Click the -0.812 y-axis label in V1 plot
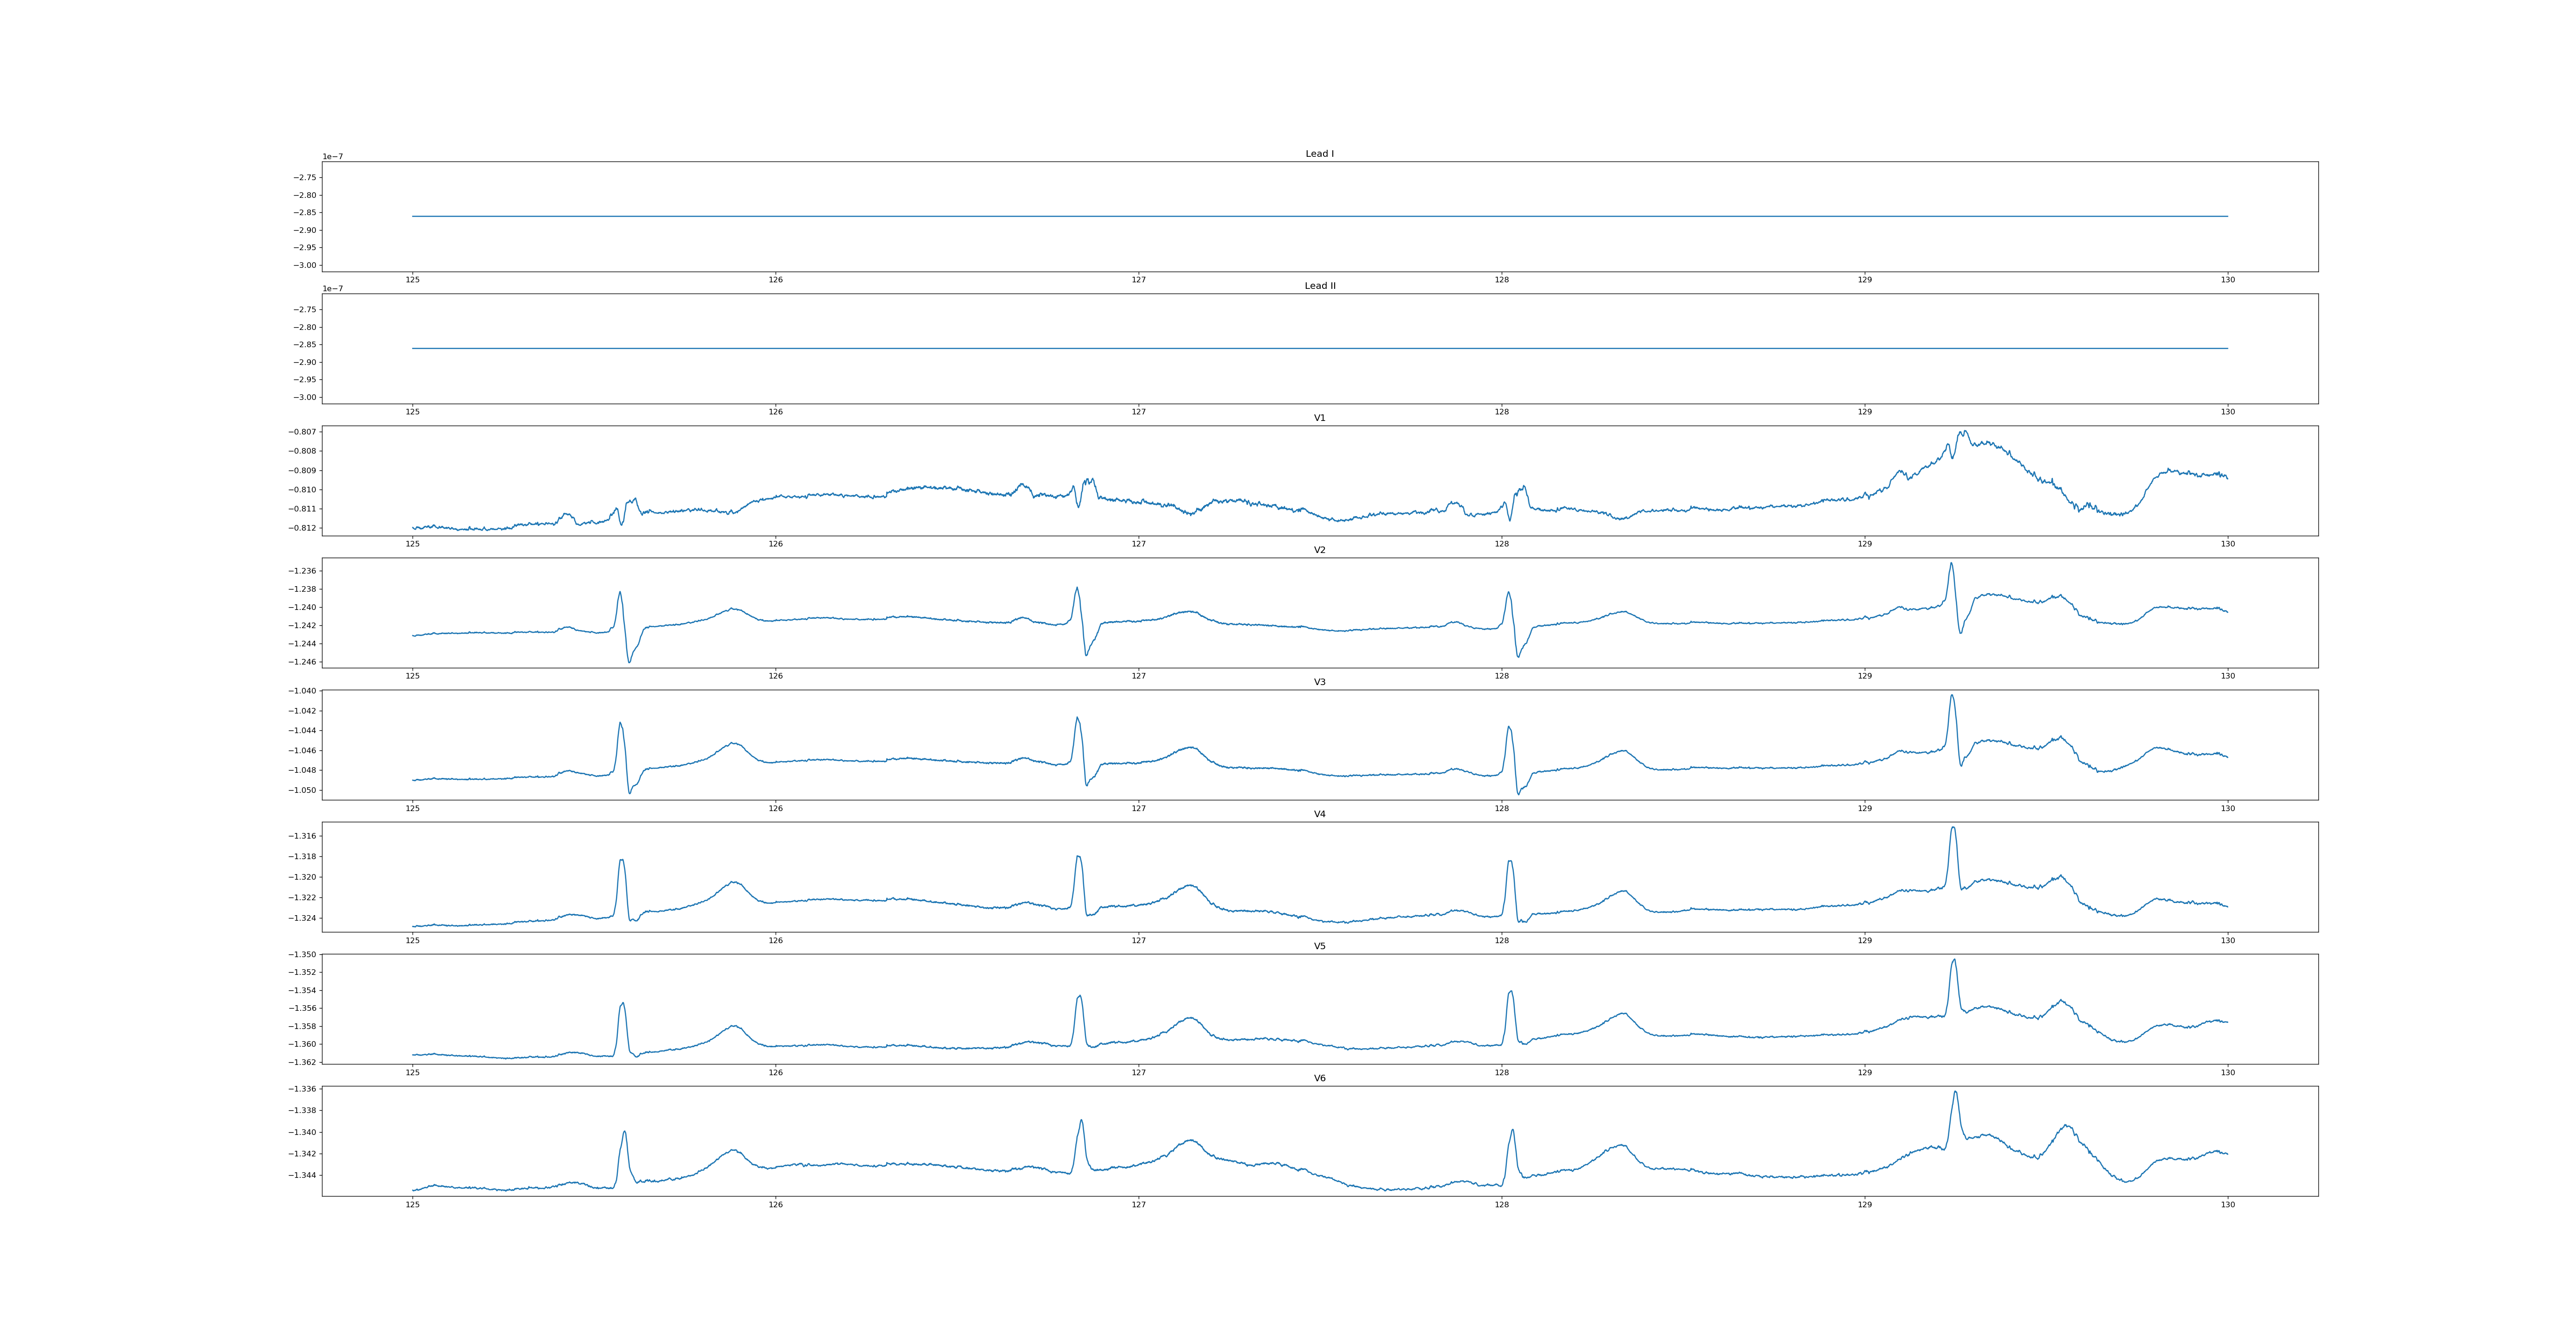The height and width of the screenshot is (1344, 2576). (x=302, y=528)
